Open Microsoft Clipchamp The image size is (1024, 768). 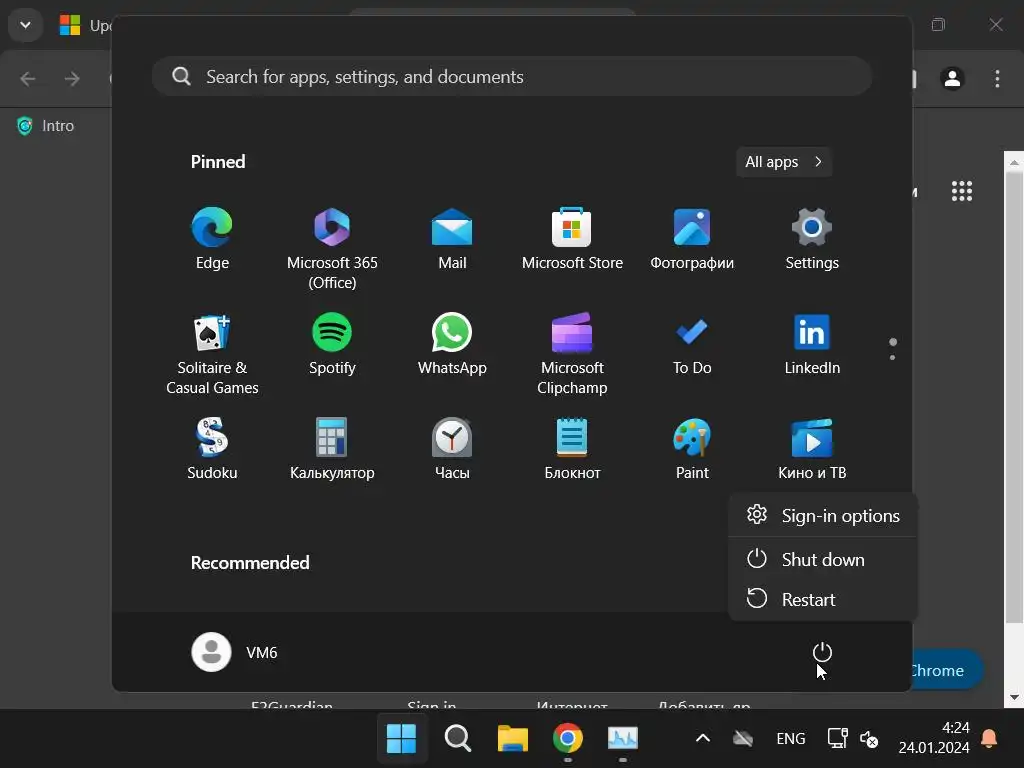coord(572,353)
